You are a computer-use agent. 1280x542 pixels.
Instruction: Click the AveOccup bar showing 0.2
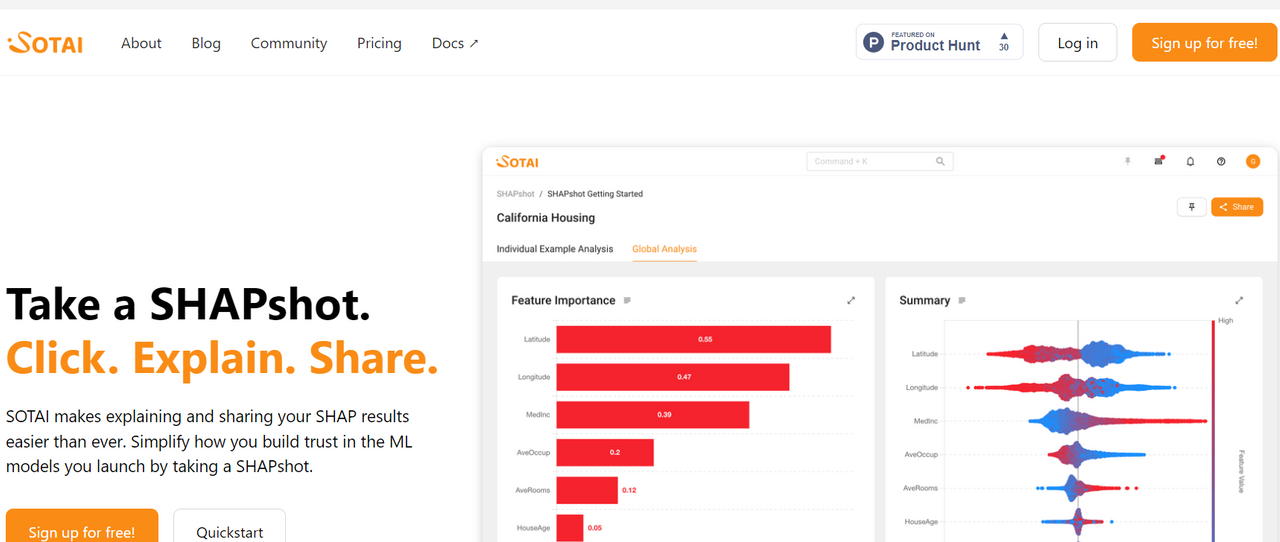pos(605,452)
